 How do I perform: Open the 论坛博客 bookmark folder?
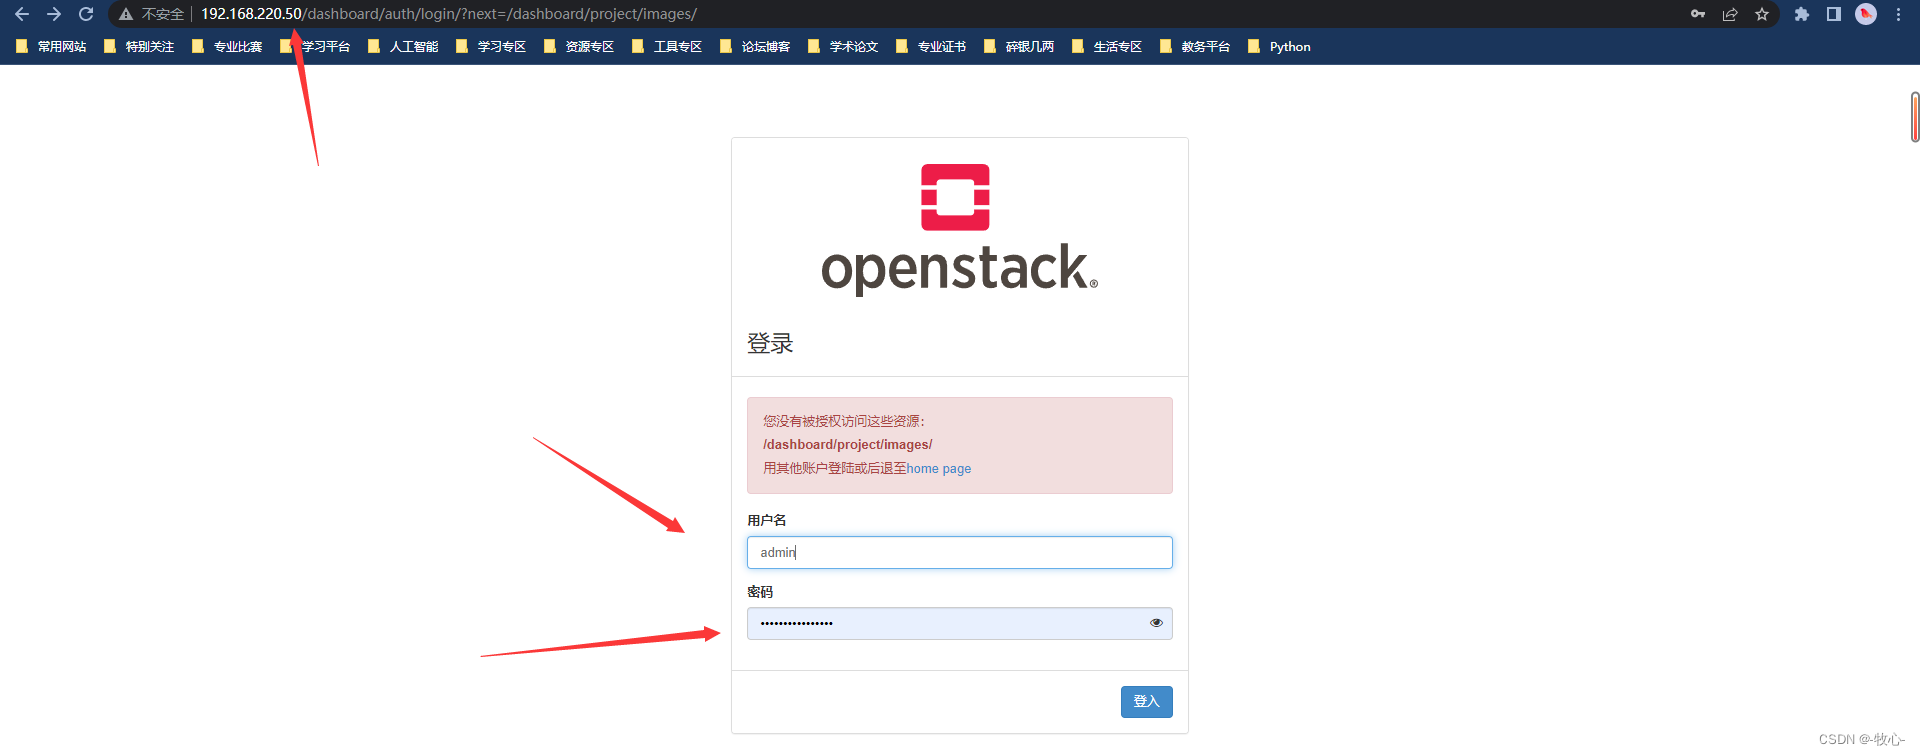(755, 47)
